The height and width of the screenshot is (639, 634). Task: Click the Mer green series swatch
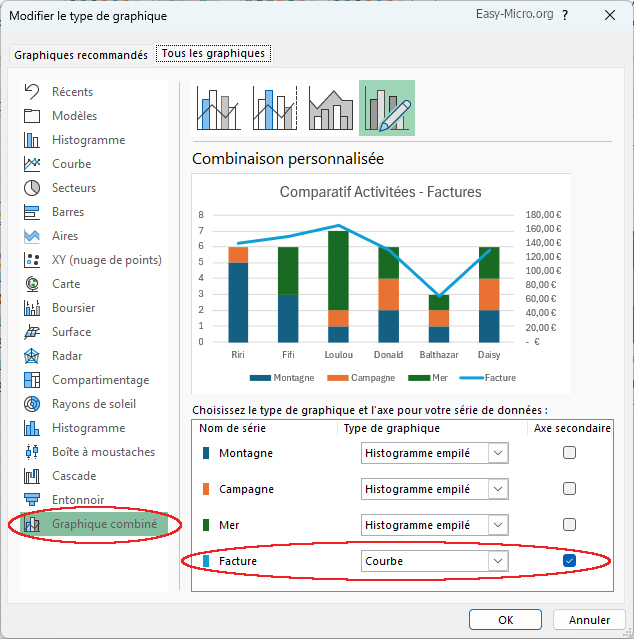(206, 524)
